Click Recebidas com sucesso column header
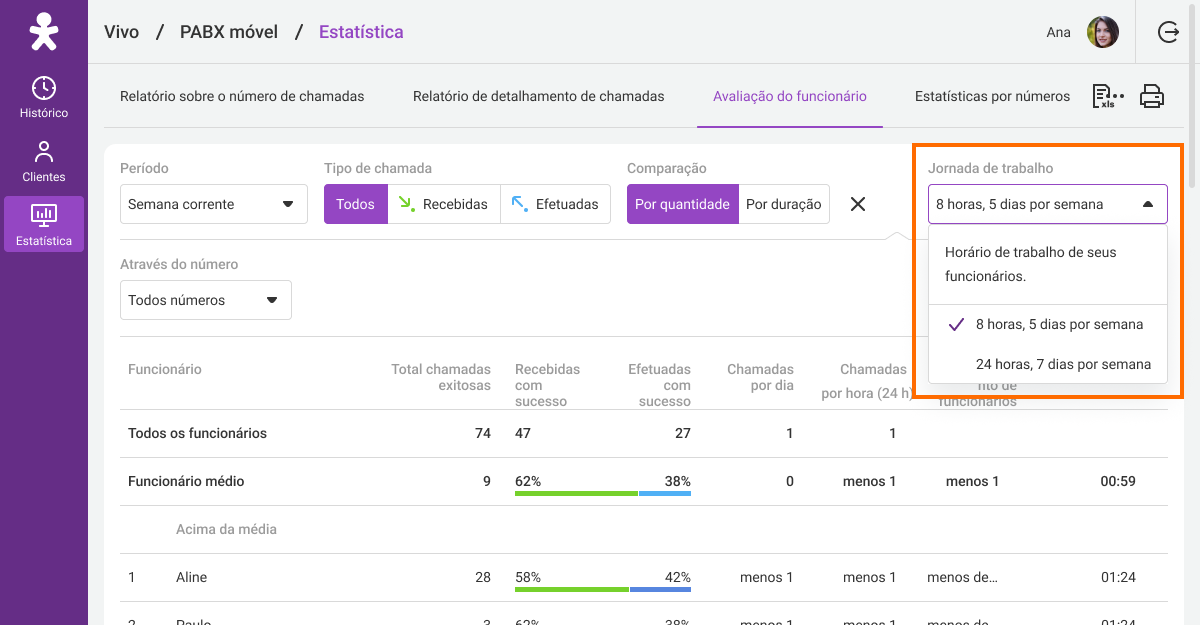 (547, 385)
